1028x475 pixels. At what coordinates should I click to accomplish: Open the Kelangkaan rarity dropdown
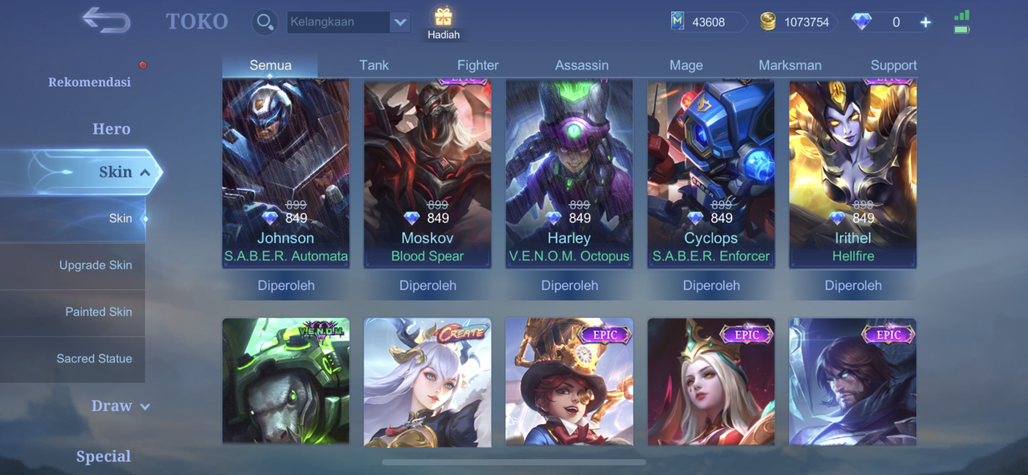[349, 22]
